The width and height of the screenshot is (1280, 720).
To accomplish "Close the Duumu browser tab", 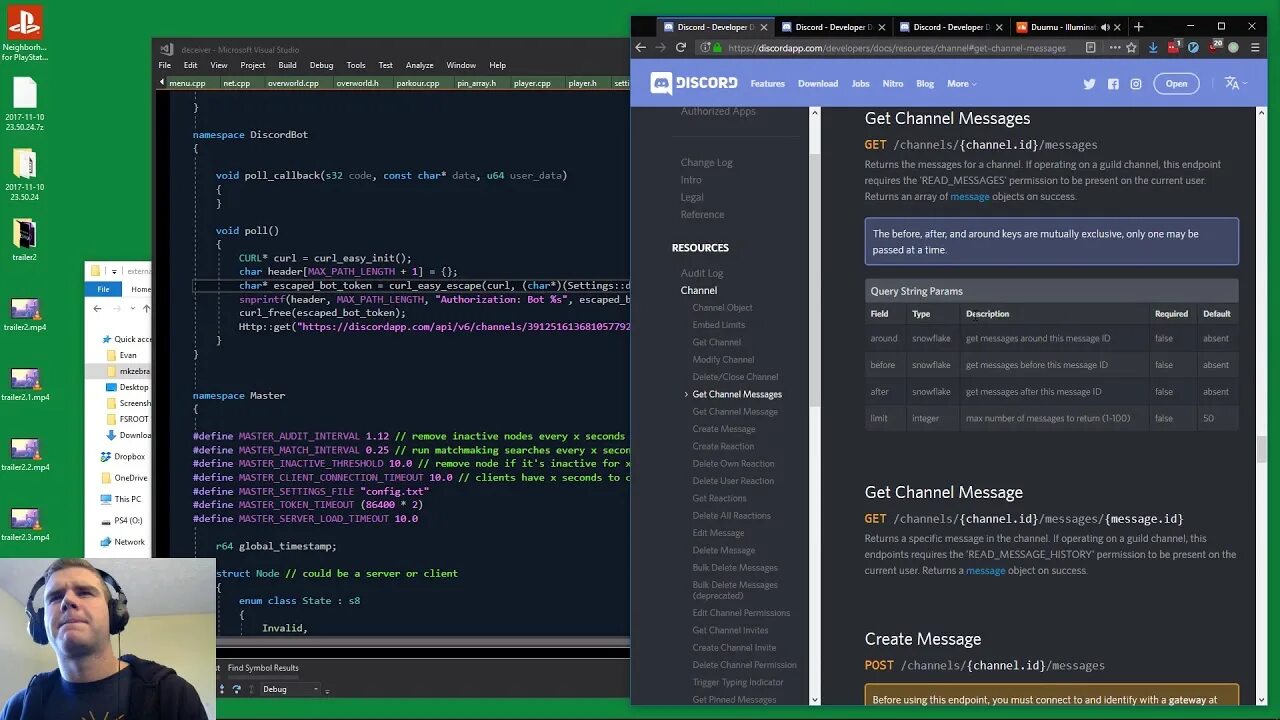I will coord(1118,27).
